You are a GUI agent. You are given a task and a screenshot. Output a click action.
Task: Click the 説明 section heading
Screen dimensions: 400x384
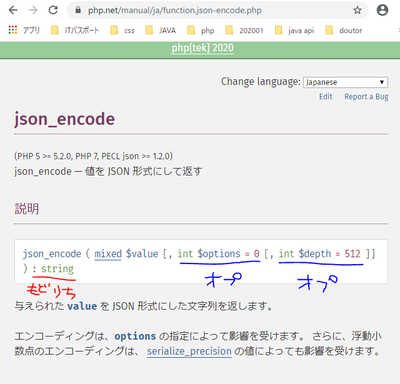click(x=27, y=209)
